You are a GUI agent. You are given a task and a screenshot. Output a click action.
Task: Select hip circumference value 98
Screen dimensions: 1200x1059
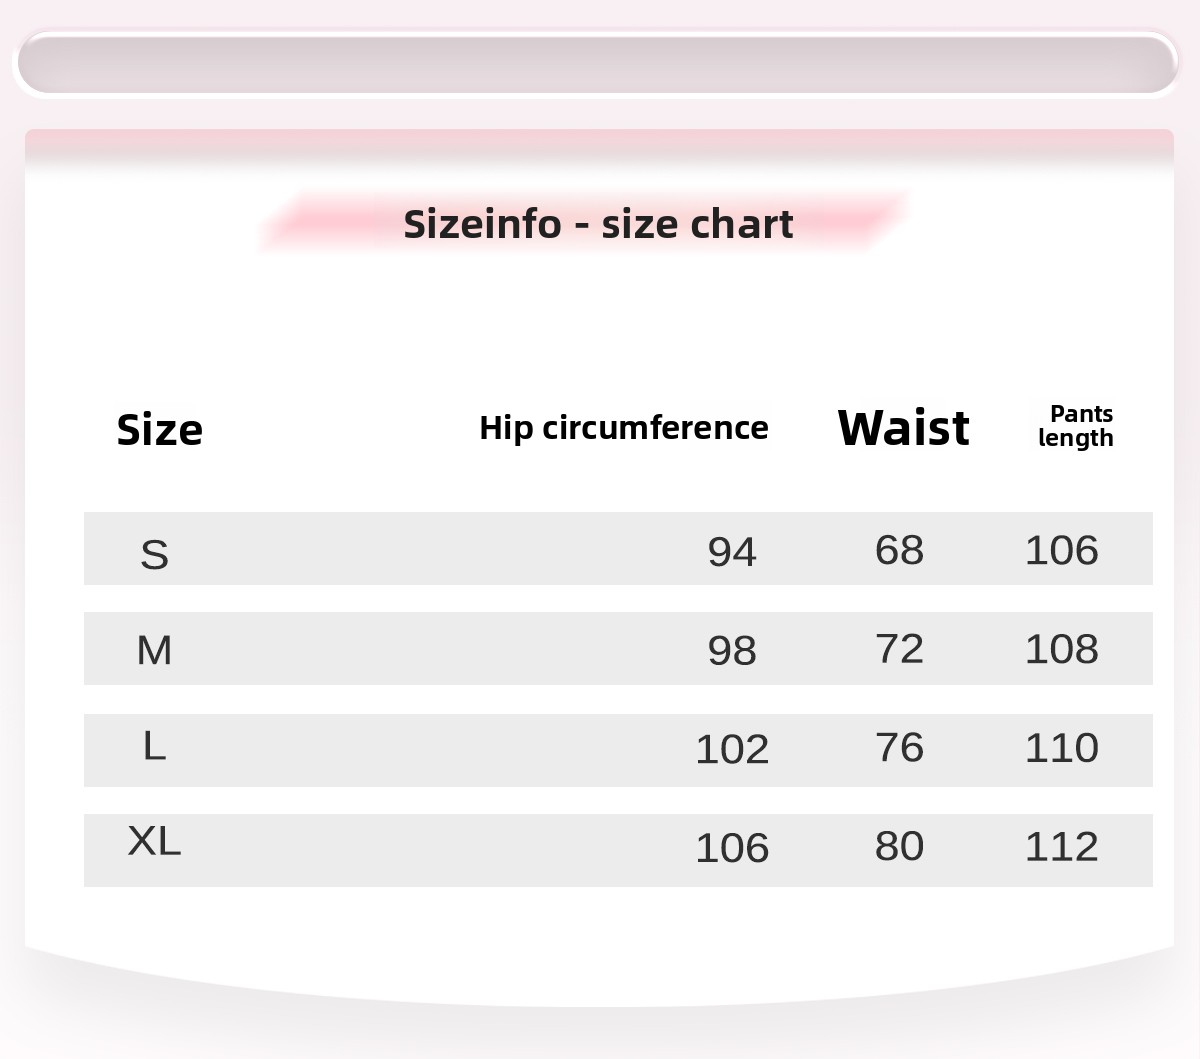(x=732, y=650)
